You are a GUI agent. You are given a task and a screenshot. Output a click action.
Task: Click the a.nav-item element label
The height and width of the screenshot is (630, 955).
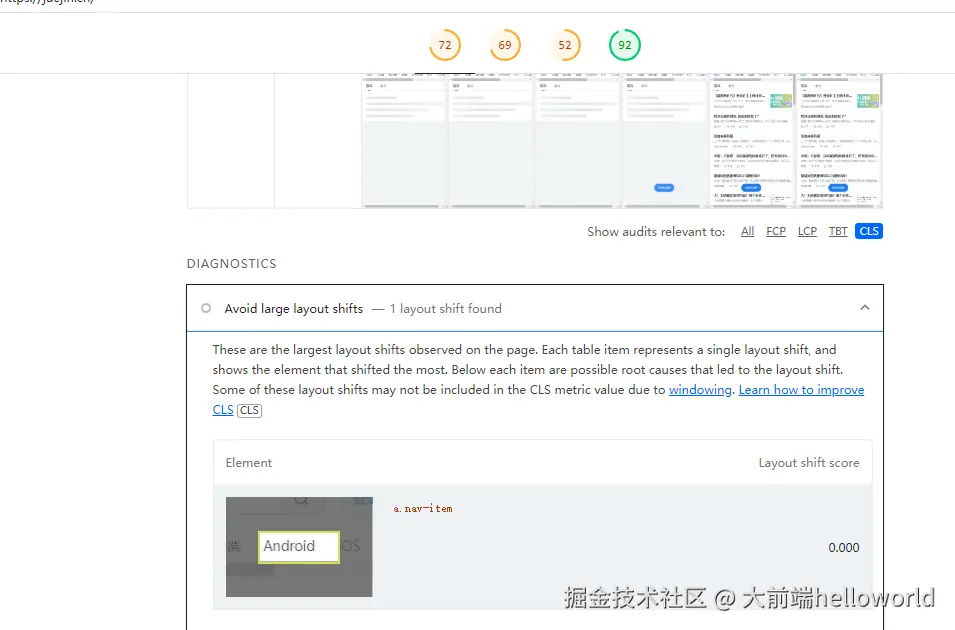423,509
